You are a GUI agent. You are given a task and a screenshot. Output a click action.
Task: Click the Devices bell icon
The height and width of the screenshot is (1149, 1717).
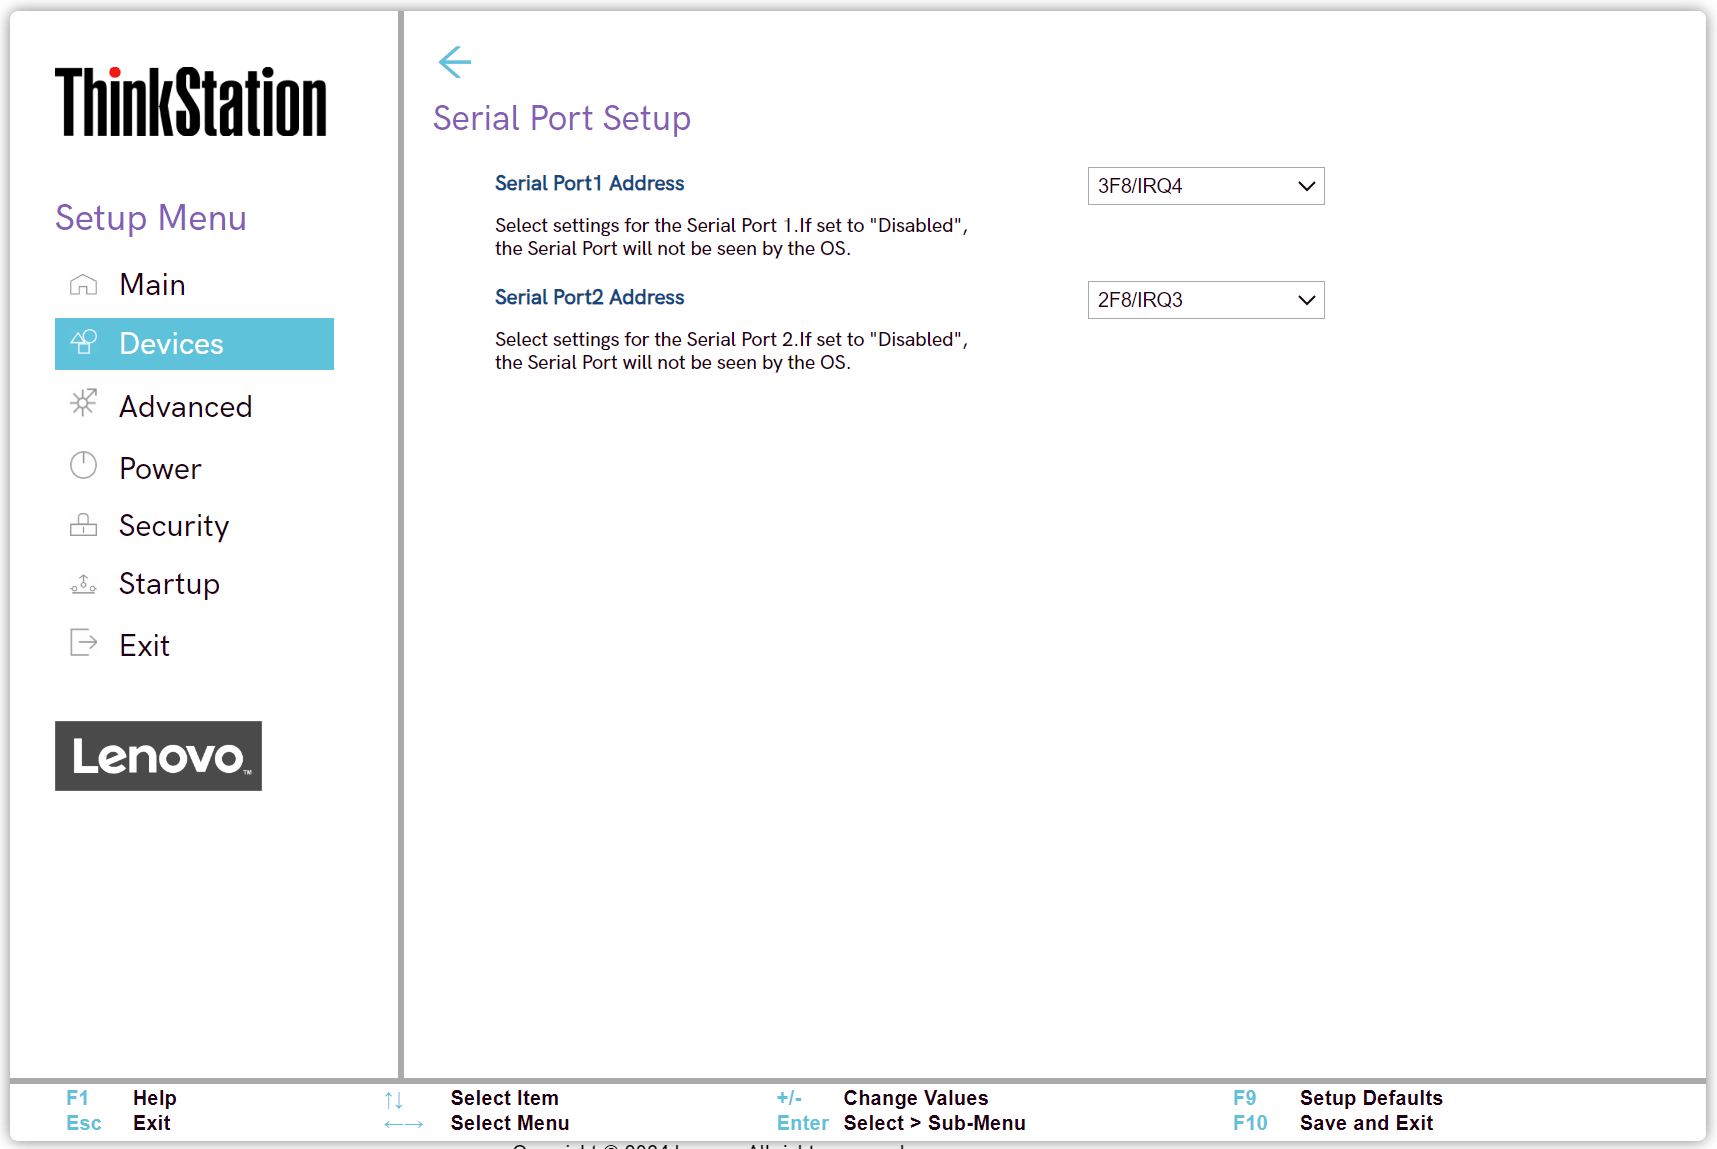(x=84, y=343)
